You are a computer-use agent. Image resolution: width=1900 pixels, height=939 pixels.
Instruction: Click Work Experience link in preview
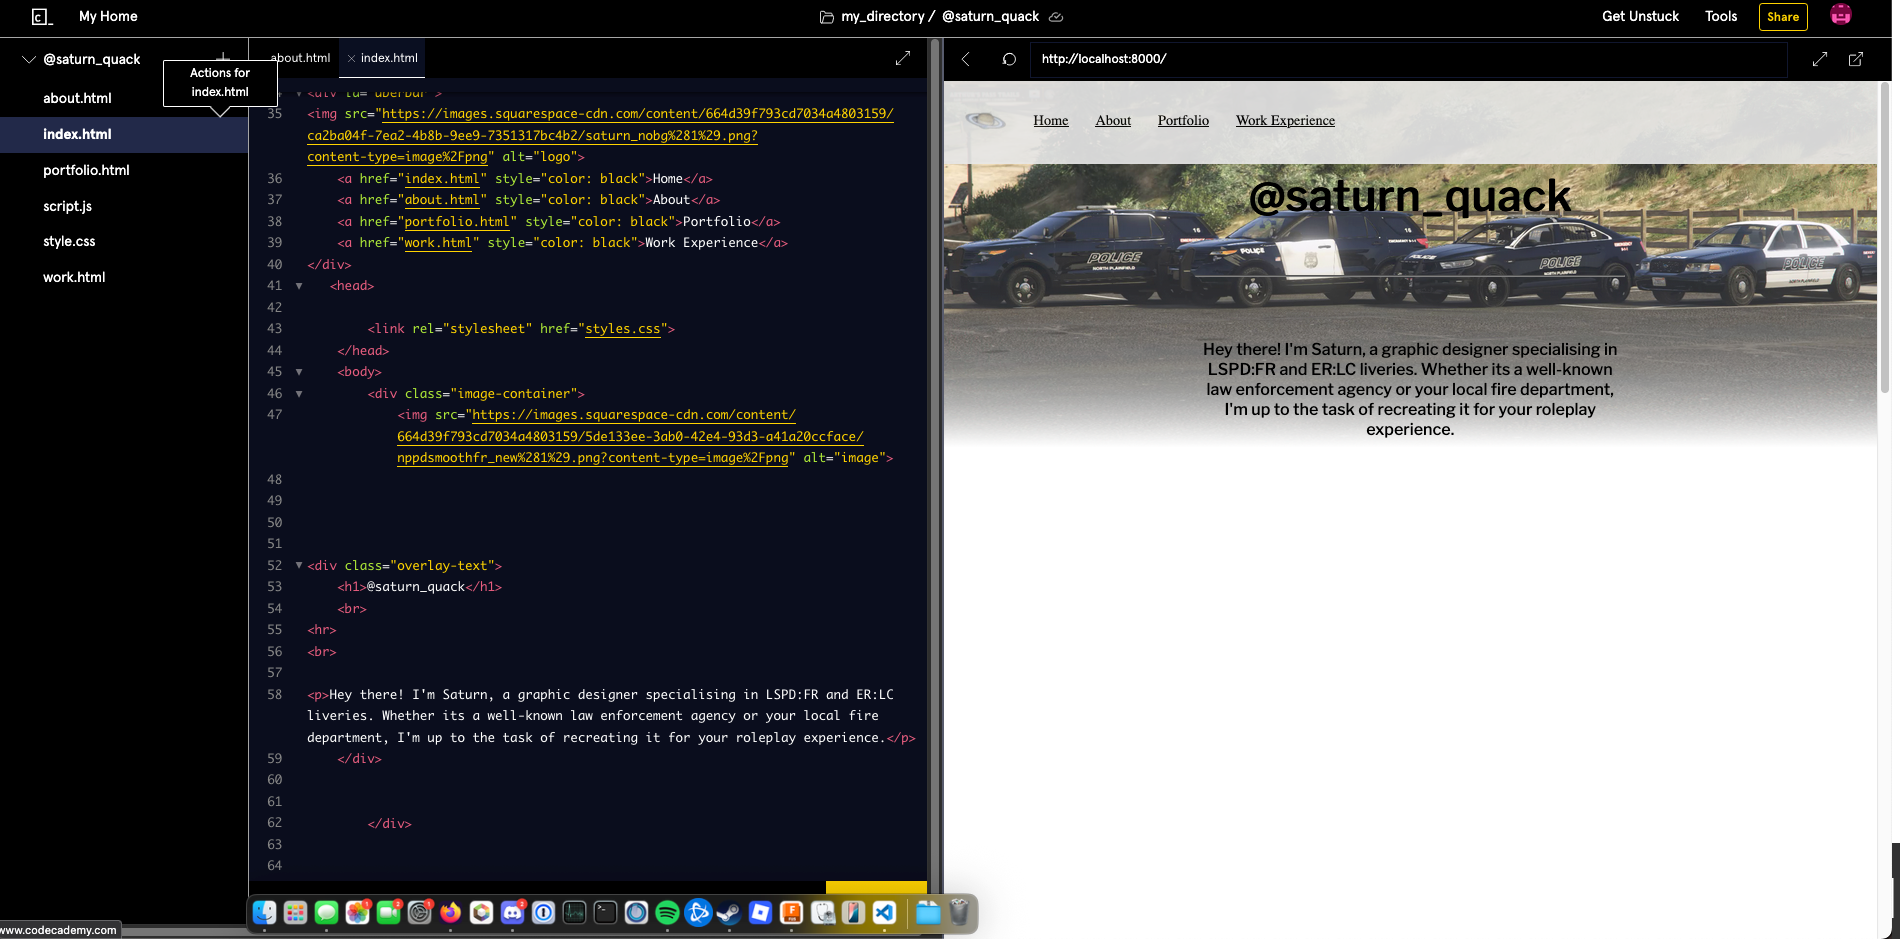(1285, 120)
